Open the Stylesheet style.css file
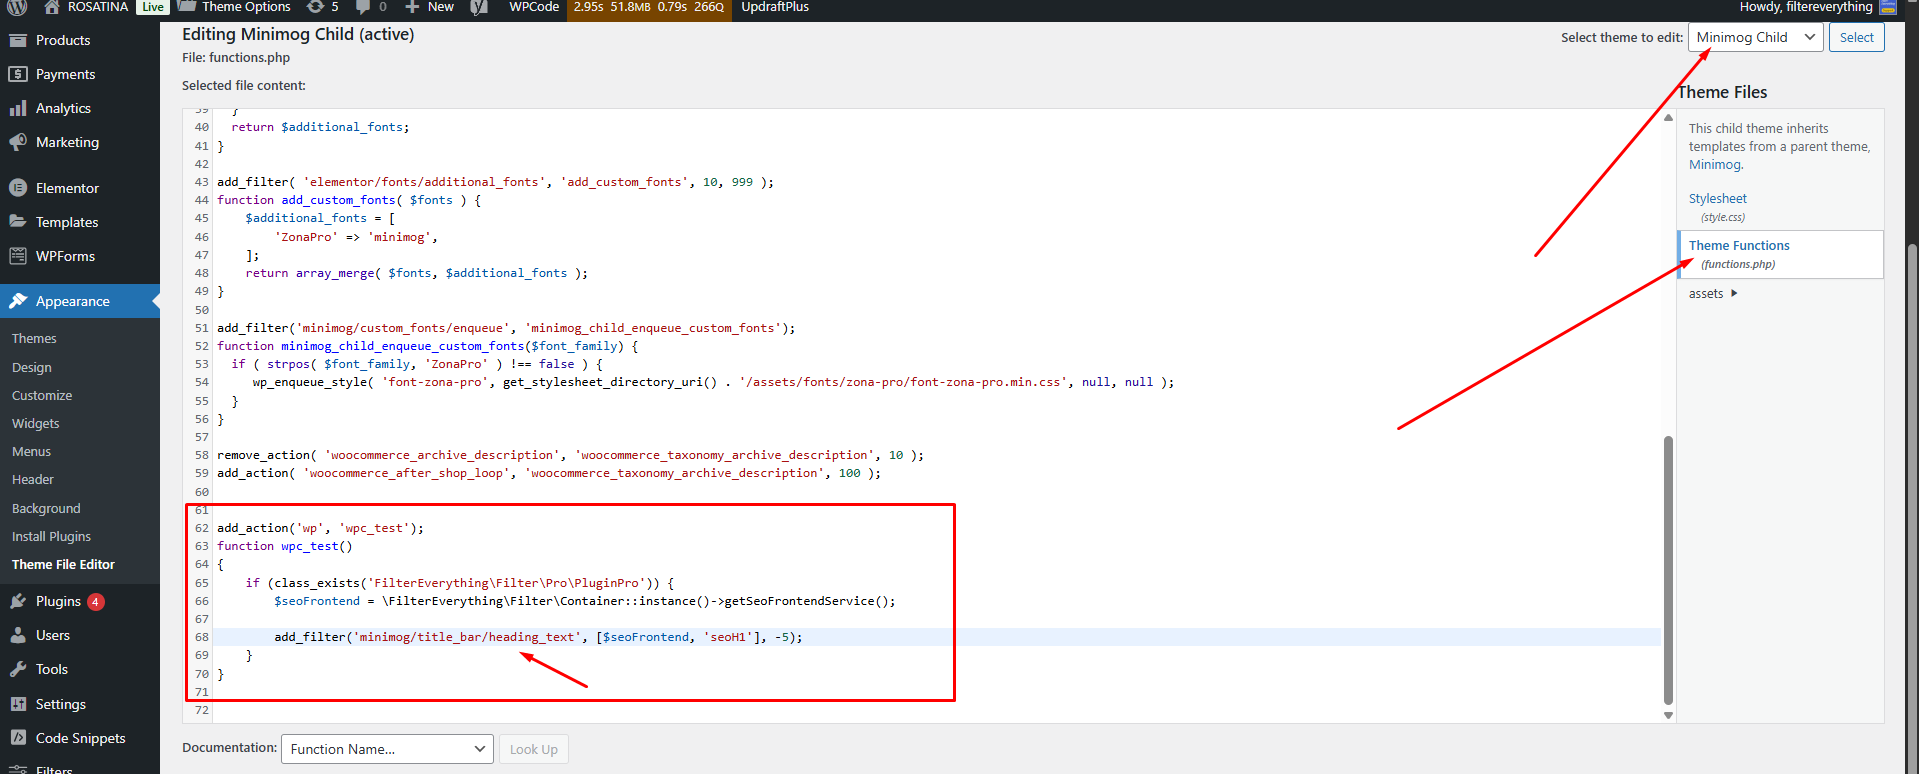 pyautogui.click(x=1718, y=207)
